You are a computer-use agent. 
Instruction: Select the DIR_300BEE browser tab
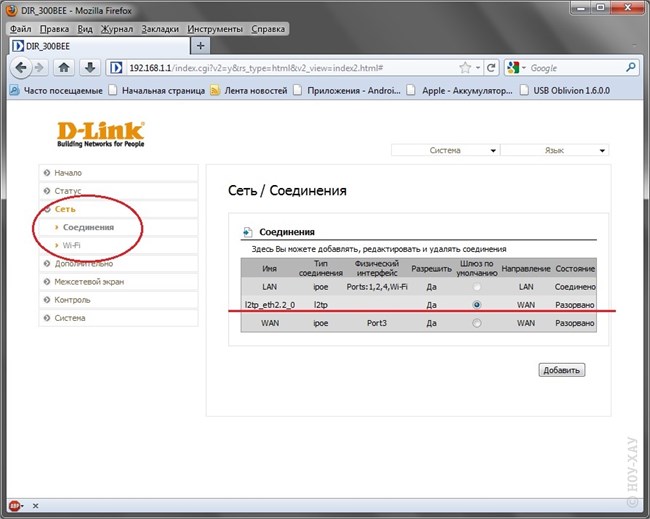(99, 46)
